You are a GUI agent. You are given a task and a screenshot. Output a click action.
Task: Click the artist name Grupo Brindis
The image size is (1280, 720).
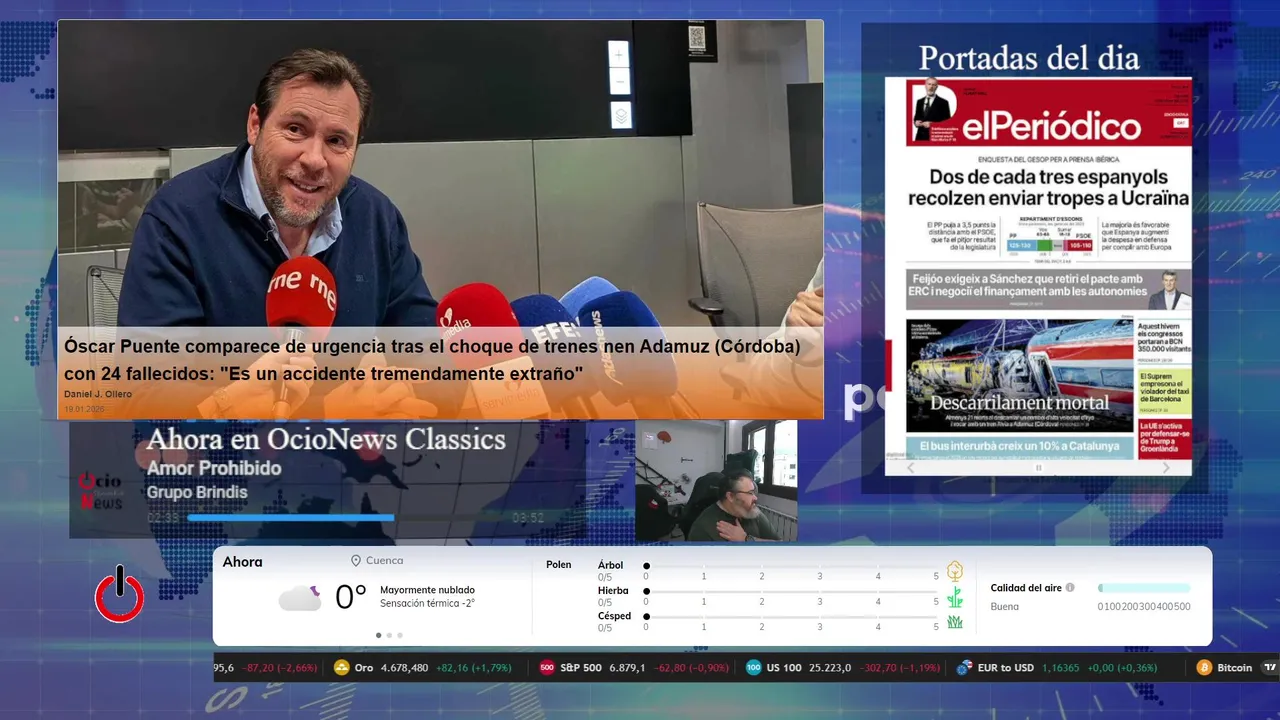[197, 492]
